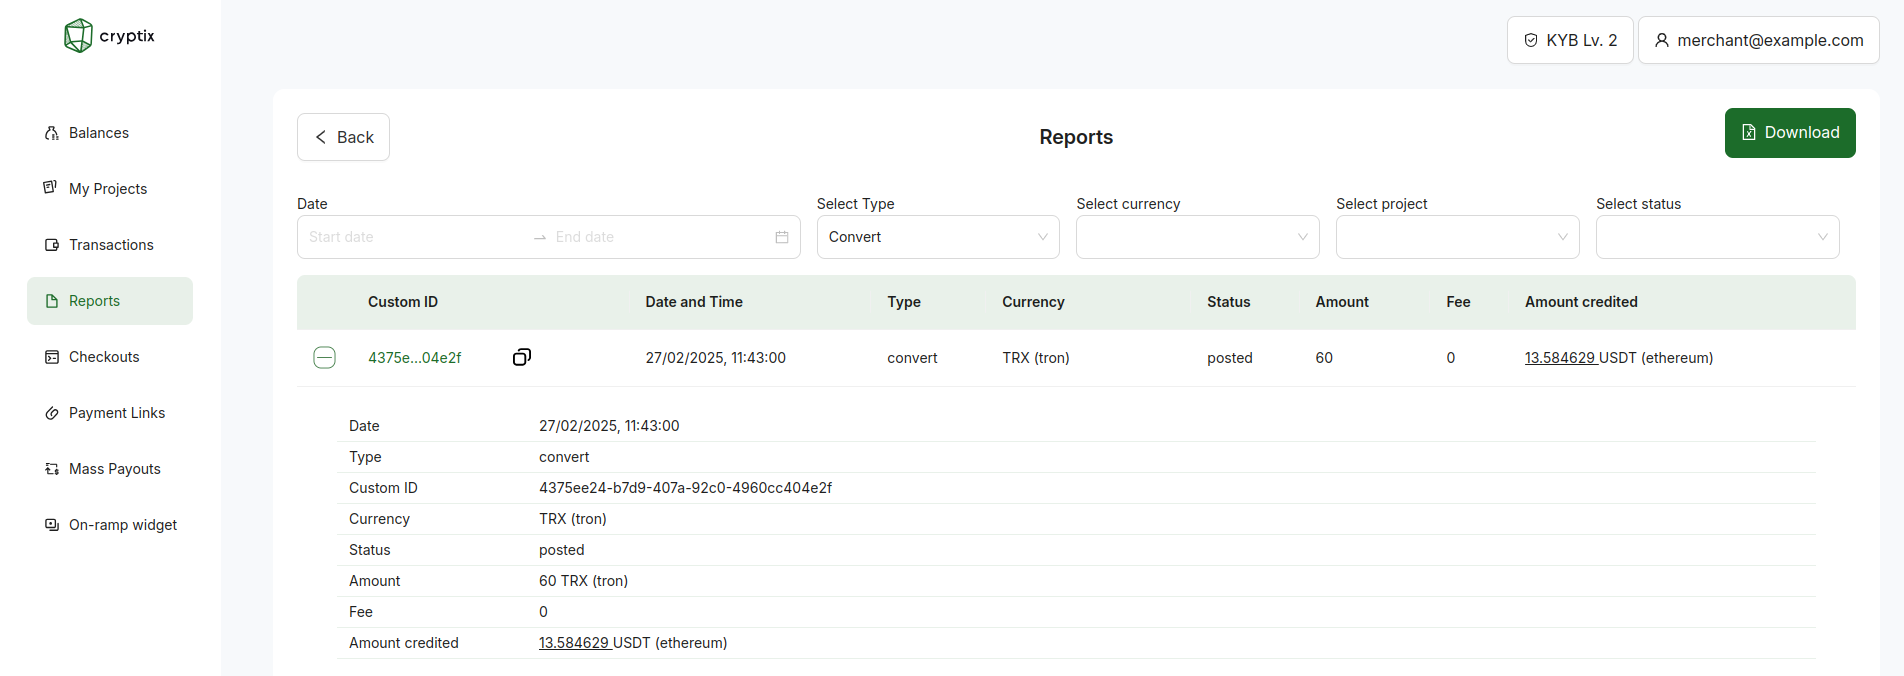1904x676 pixels.
Task: Click the Balances sidebar icon
Action: coord(52,133)
